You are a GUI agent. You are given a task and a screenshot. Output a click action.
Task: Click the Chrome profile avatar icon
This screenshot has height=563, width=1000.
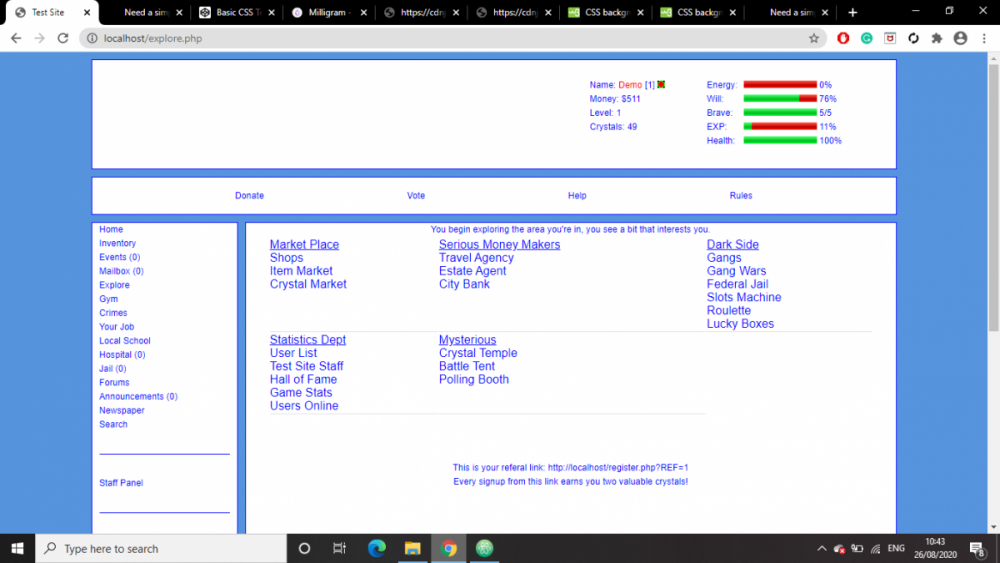click(x=960, y=38)
